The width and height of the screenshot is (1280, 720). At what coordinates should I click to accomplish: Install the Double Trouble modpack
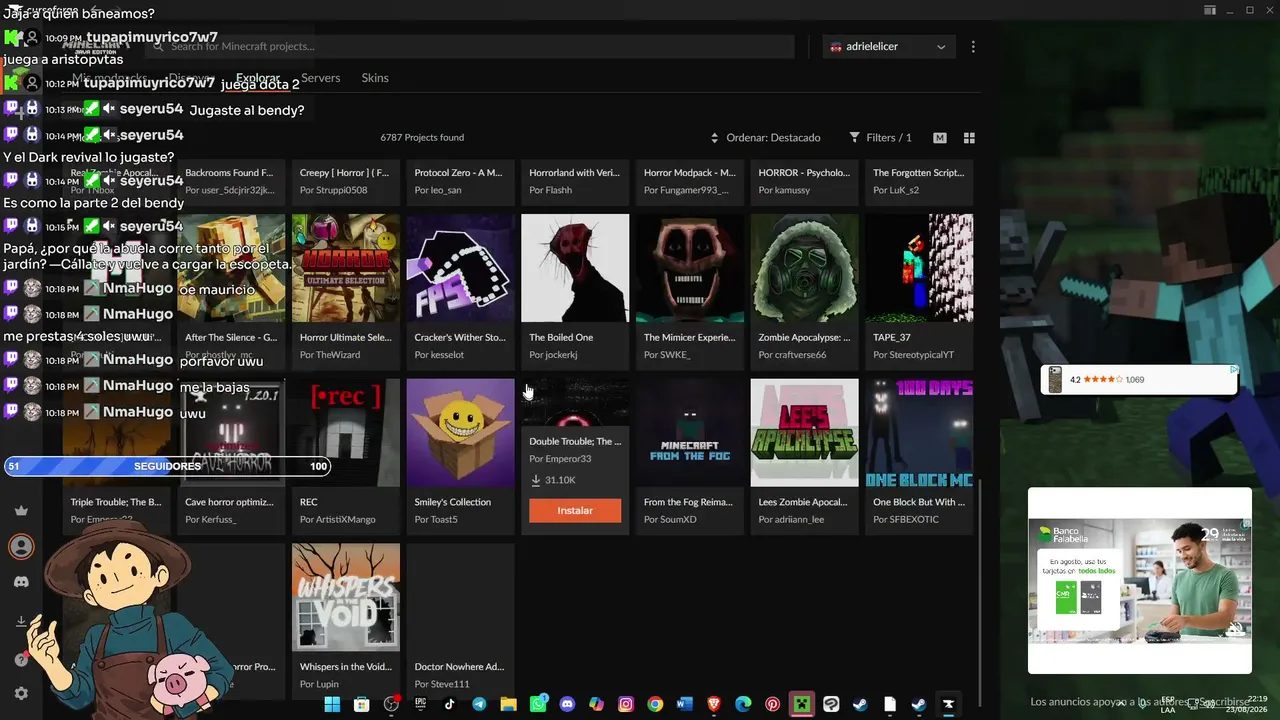tap(575, 511)
